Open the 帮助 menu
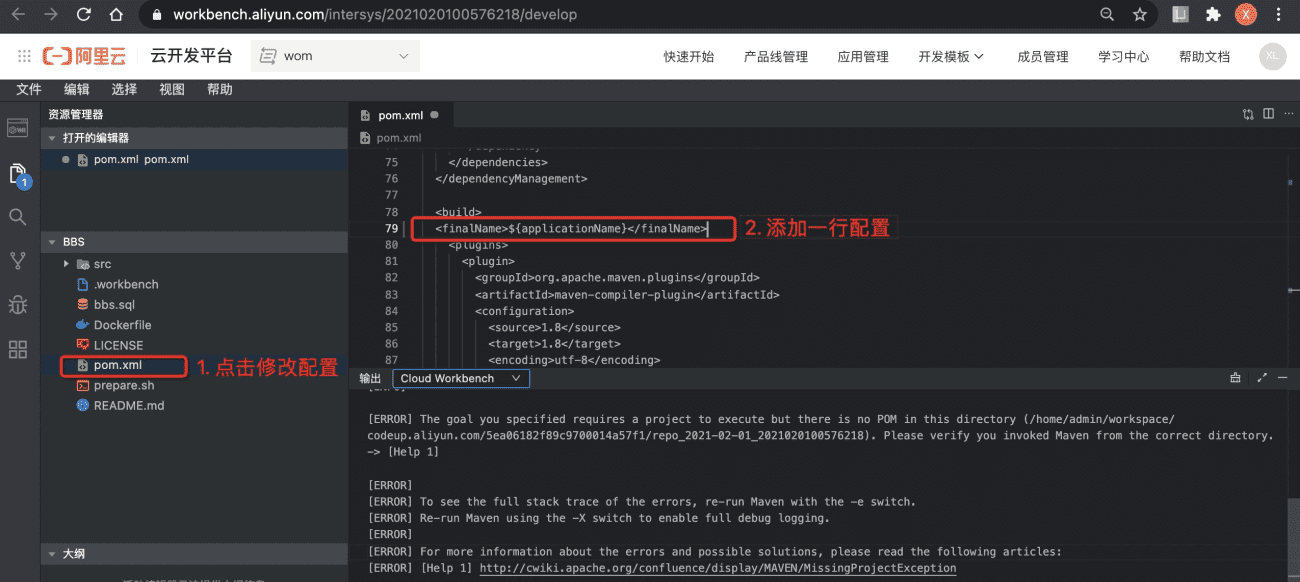 tap(220, 89)
